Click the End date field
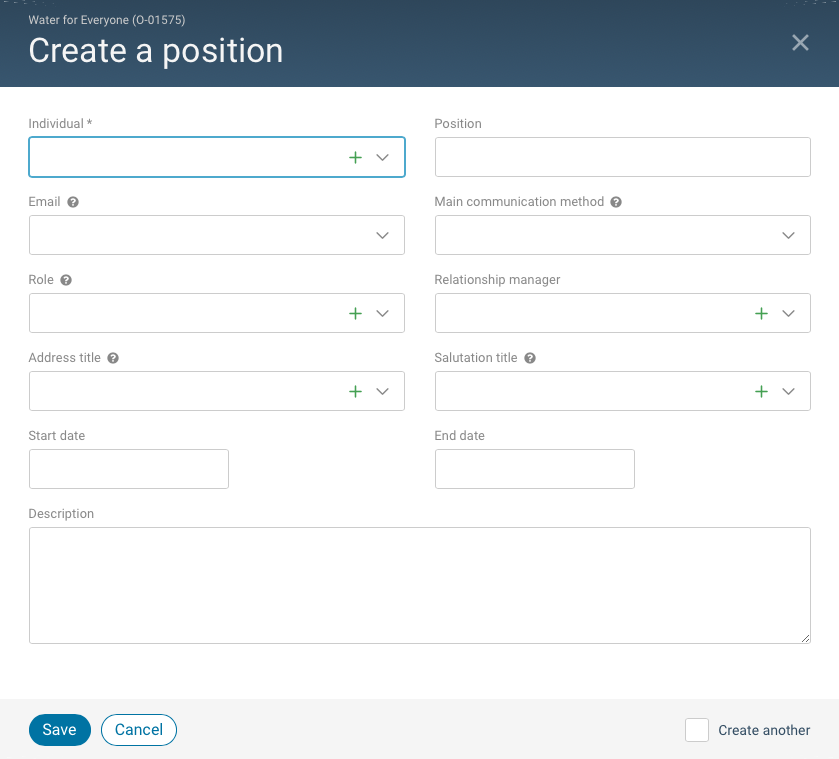Viewport: 839px width, 759px height. click(x=534, y=469)
